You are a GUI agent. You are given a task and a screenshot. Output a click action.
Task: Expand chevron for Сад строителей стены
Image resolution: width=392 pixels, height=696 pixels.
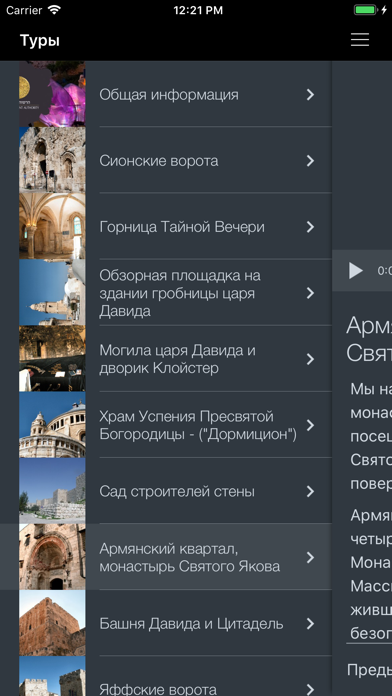[310, 491]
